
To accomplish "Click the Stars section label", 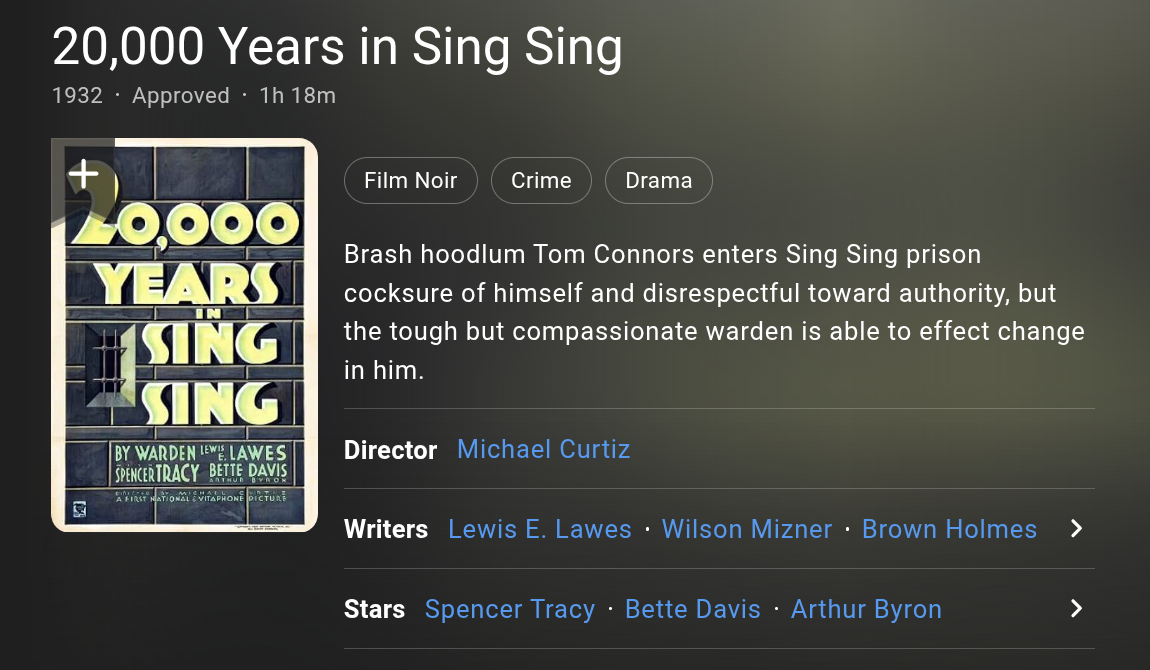I will pyautogui.click(x=374, y=609).
